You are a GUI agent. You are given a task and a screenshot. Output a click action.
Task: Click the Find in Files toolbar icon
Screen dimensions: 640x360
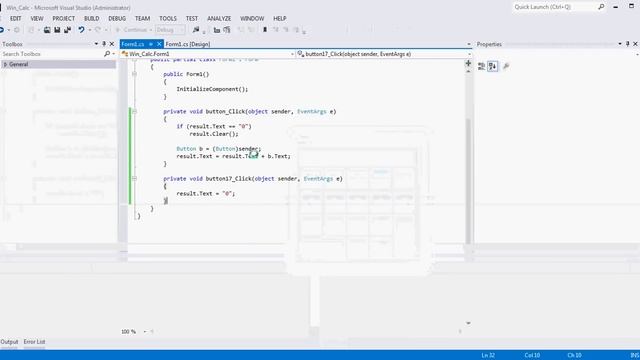[x=196, y=30]
